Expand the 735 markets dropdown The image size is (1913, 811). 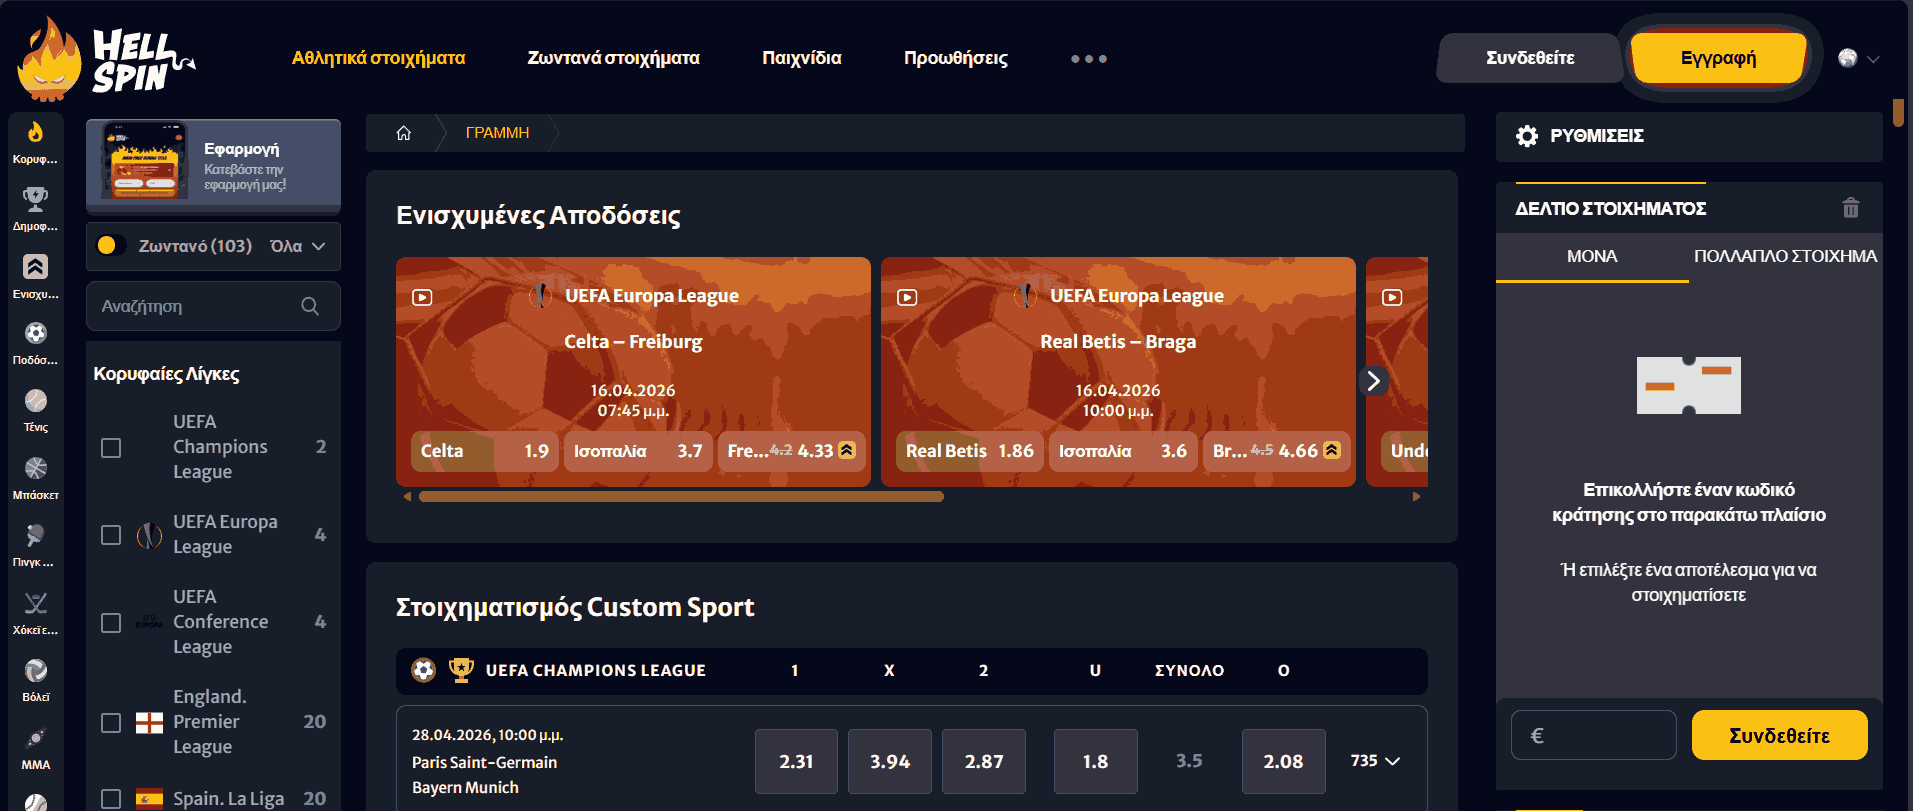pos(1375,761)
